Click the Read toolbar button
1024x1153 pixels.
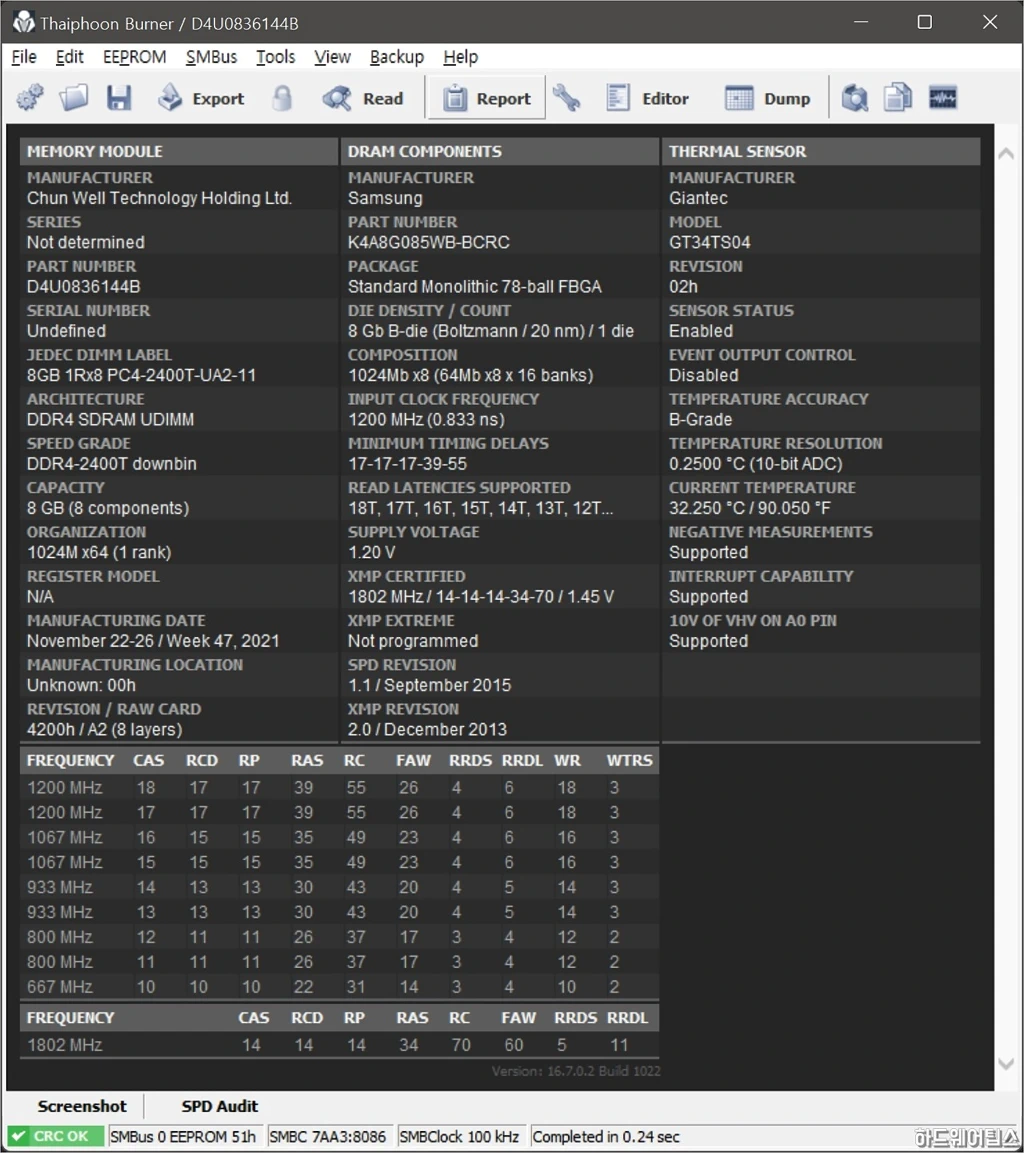(363, 98)
